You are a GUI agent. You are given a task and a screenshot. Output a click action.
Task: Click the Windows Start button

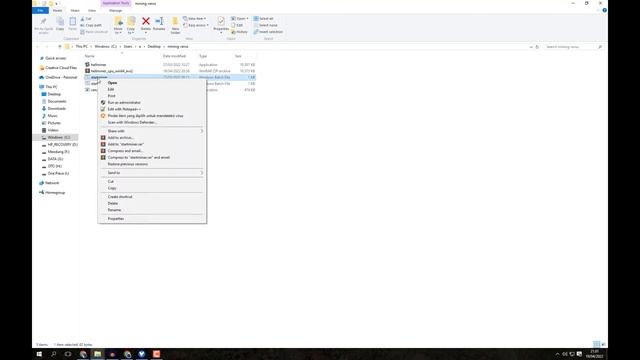tap(39, 354)
